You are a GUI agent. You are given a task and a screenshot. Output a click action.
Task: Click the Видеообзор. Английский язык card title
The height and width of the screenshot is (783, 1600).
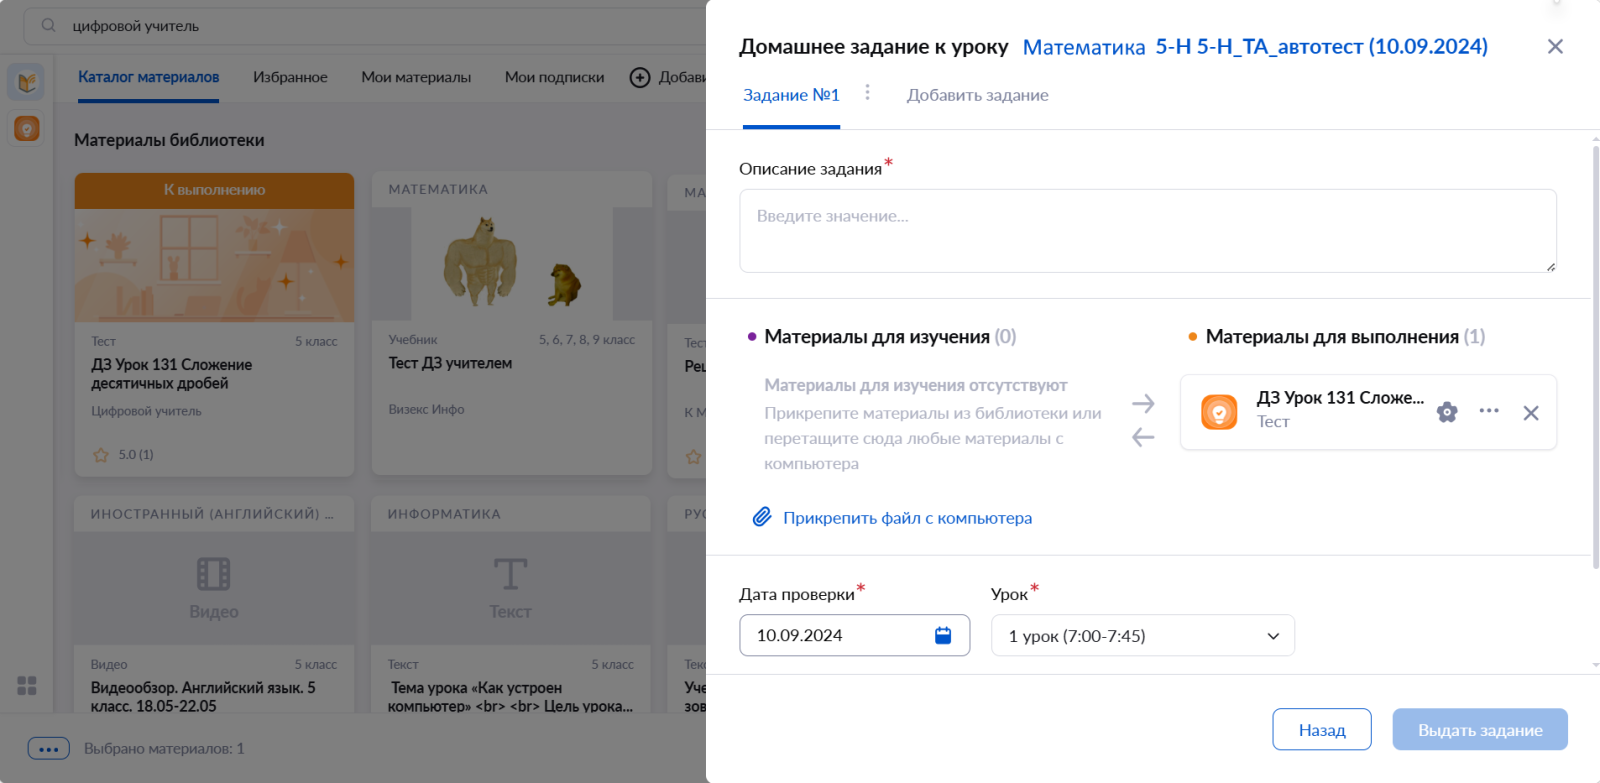tap(203, 697)
